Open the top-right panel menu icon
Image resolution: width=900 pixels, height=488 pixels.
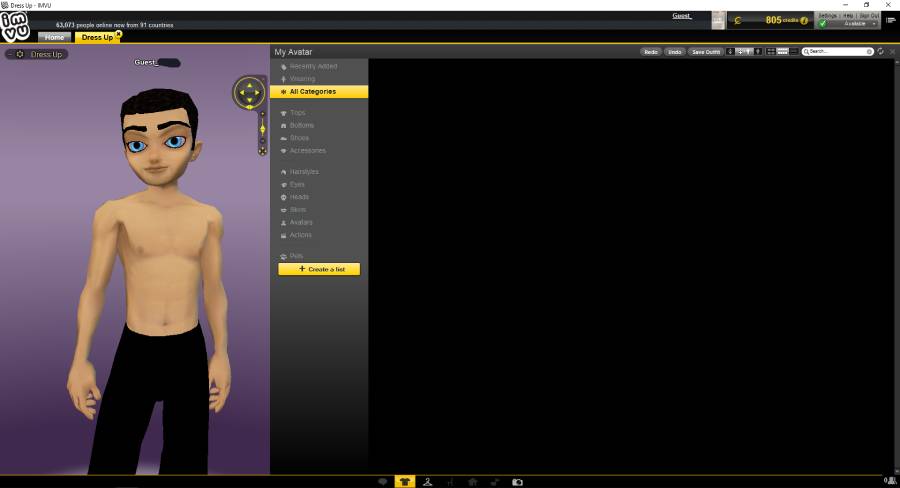point(891,20)
